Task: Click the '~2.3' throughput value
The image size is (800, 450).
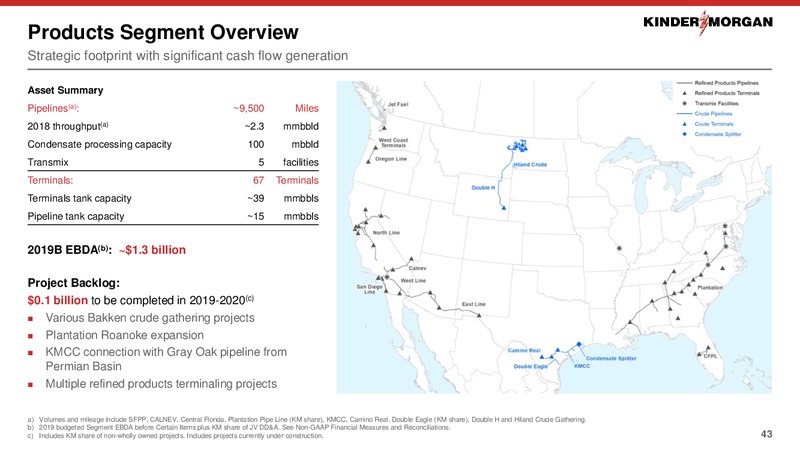Action: pos(254,126)
